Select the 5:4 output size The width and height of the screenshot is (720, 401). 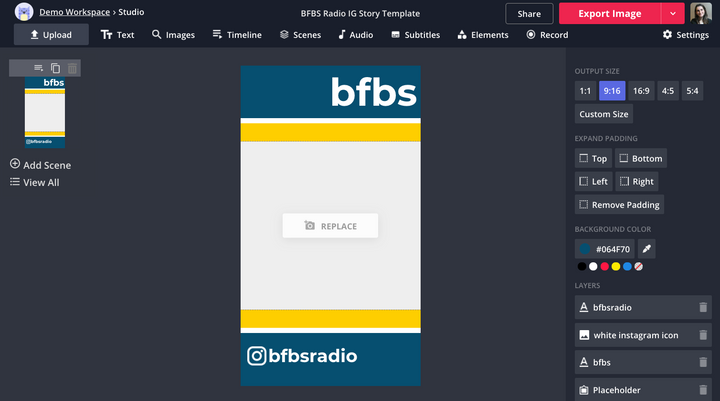click(x=692, y=91)
